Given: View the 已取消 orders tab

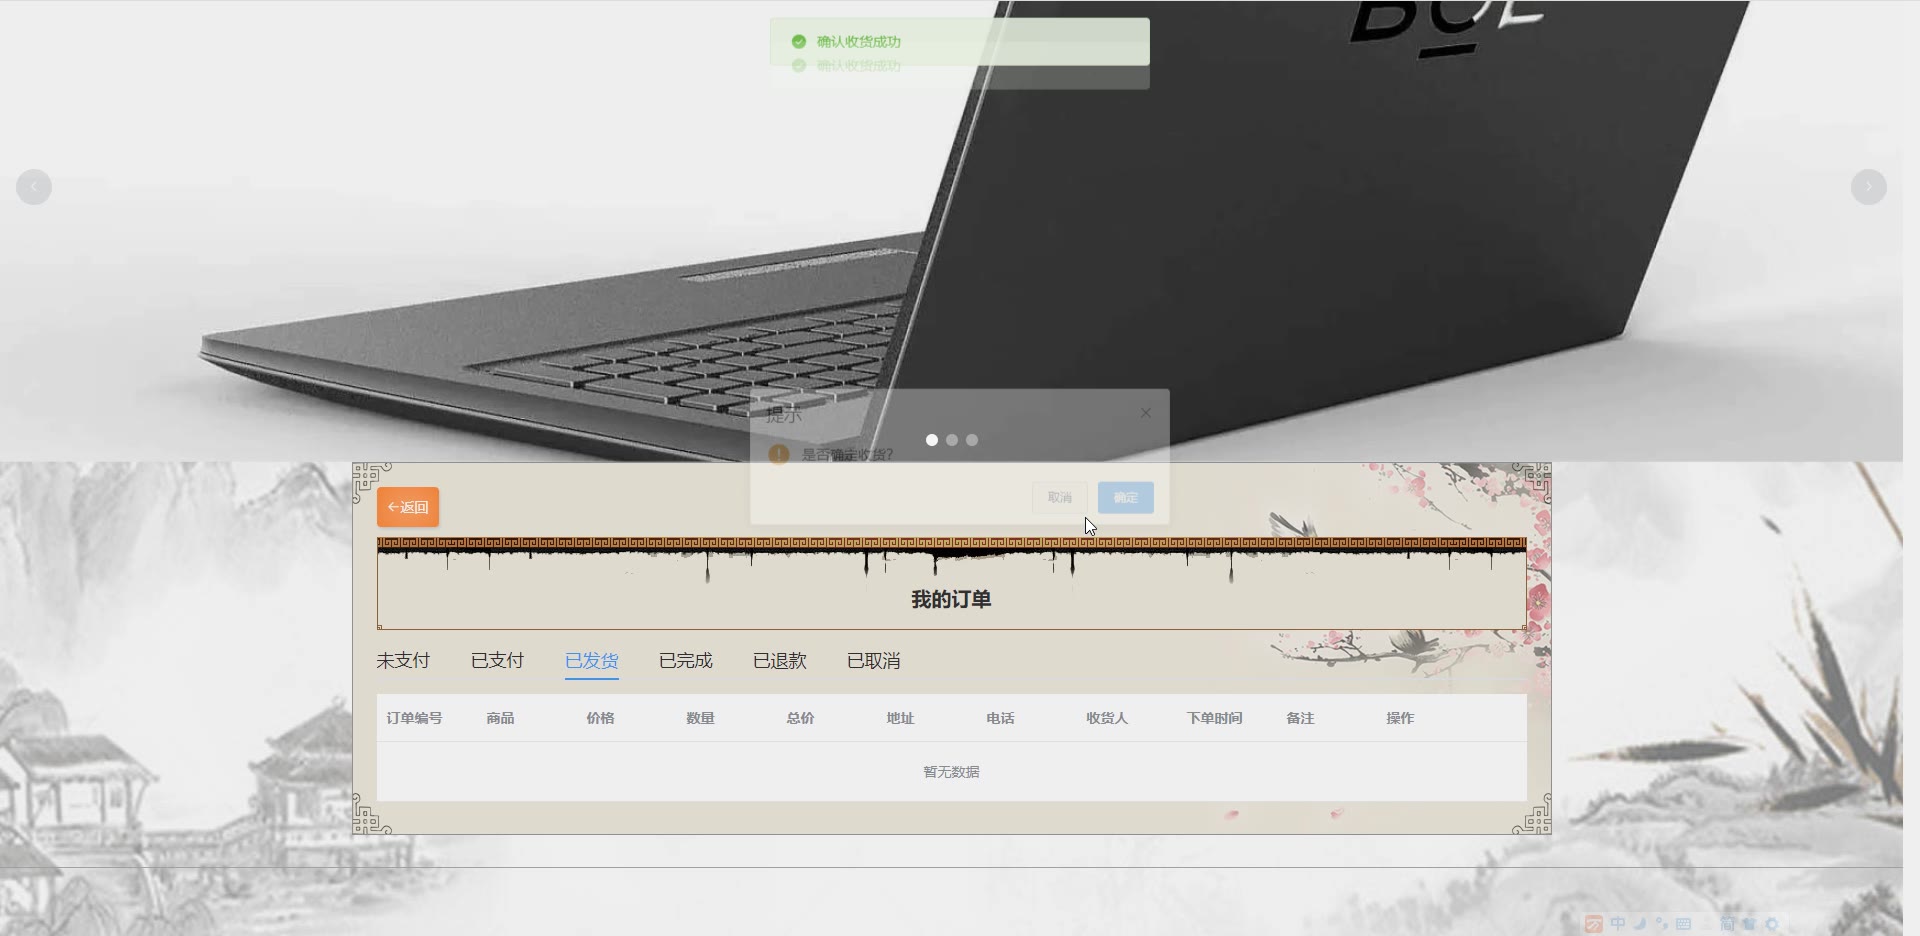Looking at the screenshot, I should [x=874, y=661].
